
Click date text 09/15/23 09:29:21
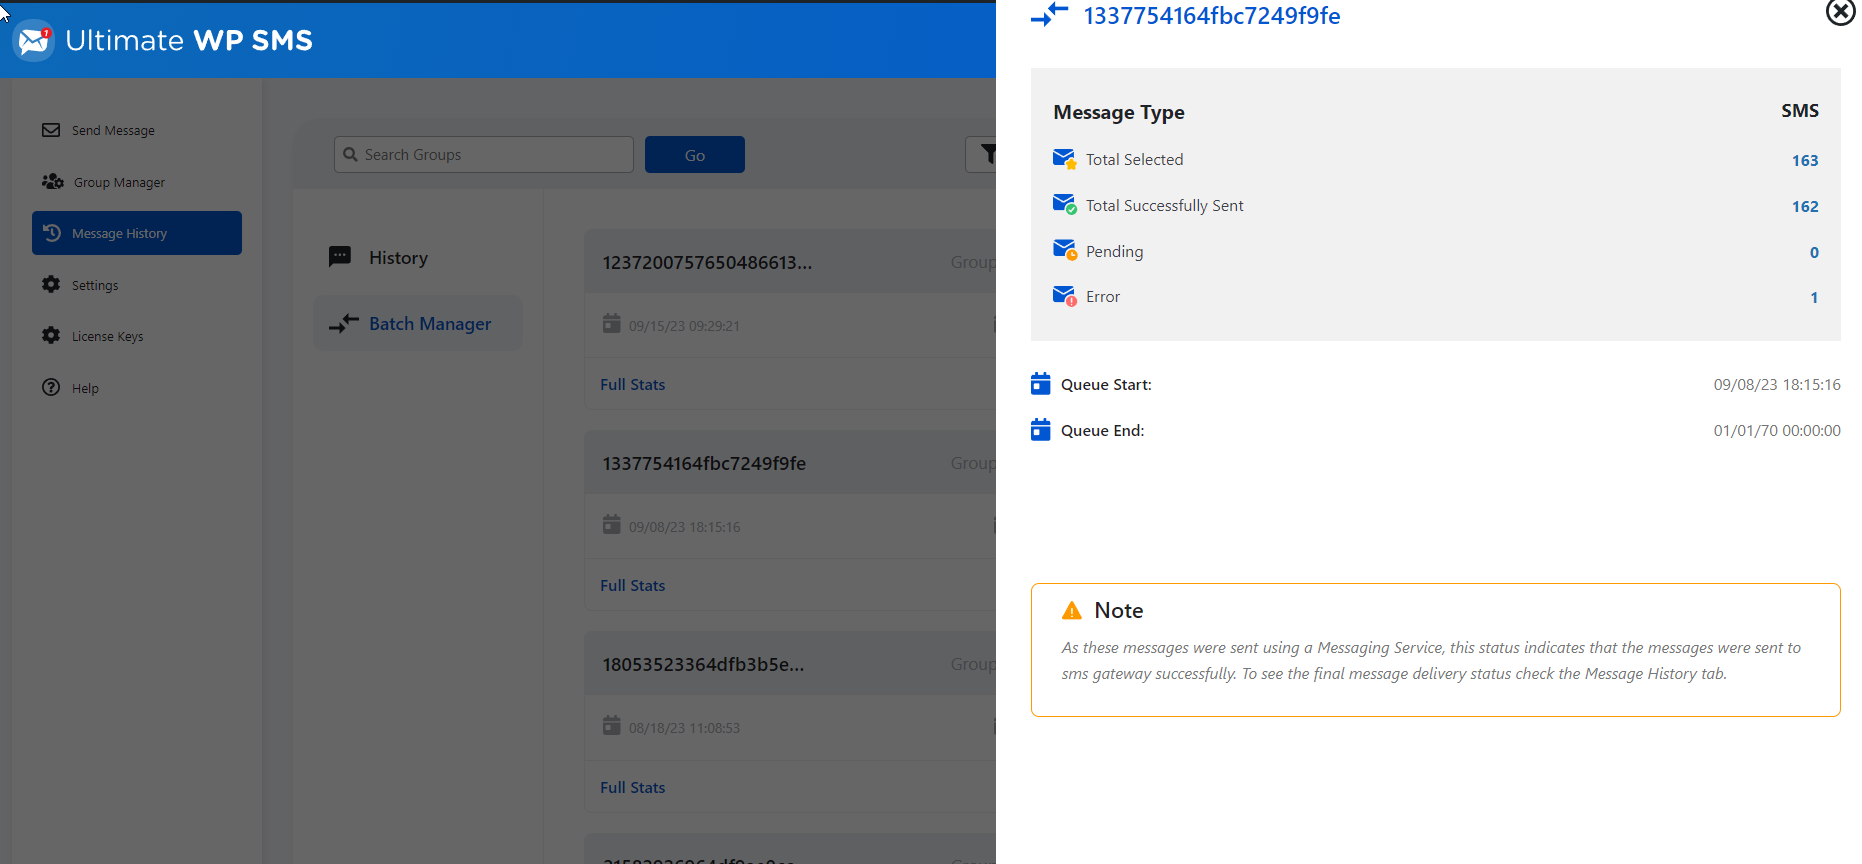pos(684,326)
